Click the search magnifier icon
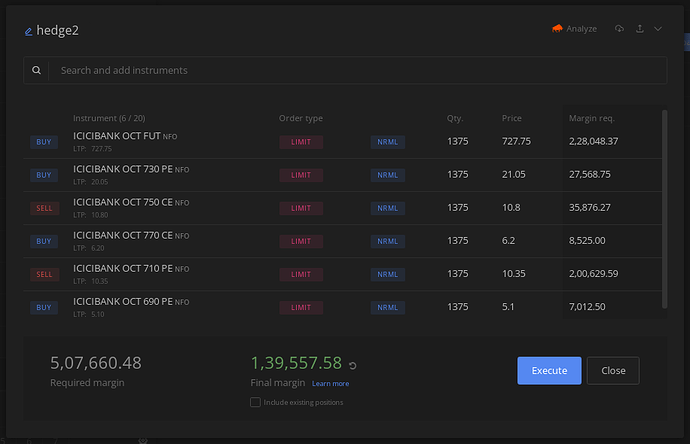 37,70
